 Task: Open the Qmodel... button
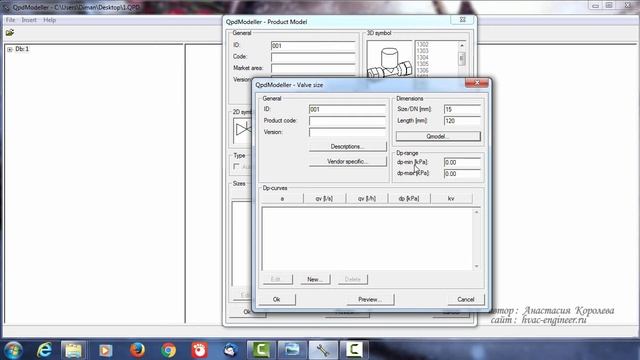pos(438,136)
